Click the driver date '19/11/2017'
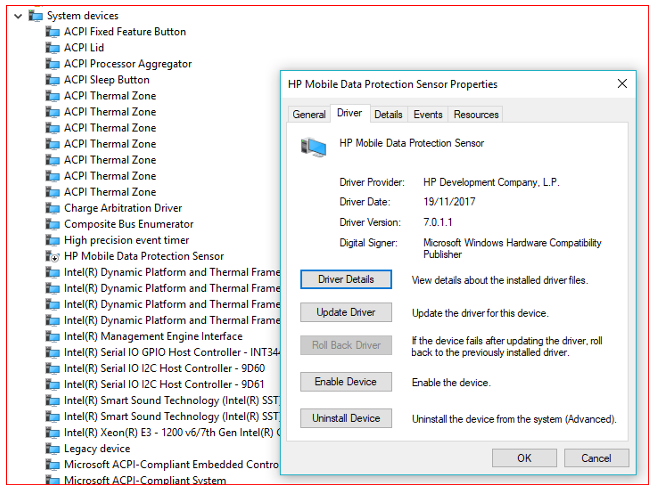This screenshot has height=492, width=658. click(449, 202)
